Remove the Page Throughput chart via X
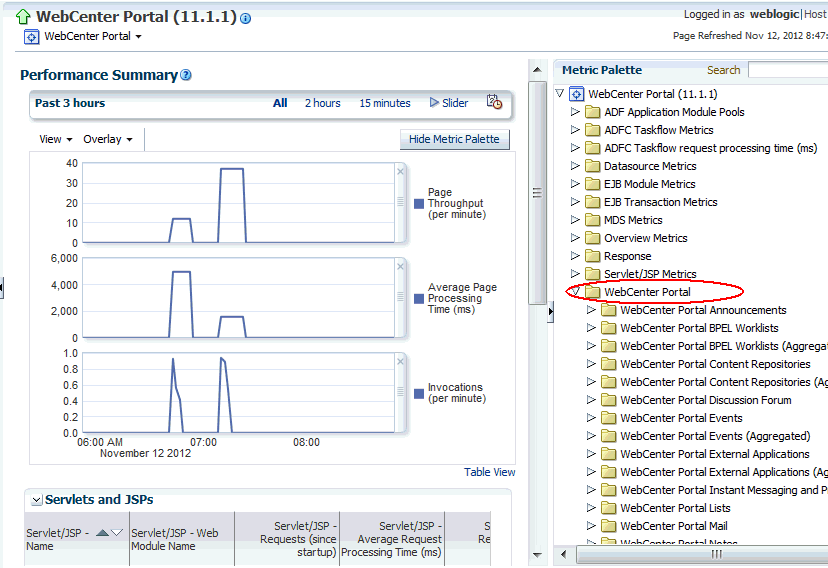Screen dimensions: 828x568 (400, 172)
